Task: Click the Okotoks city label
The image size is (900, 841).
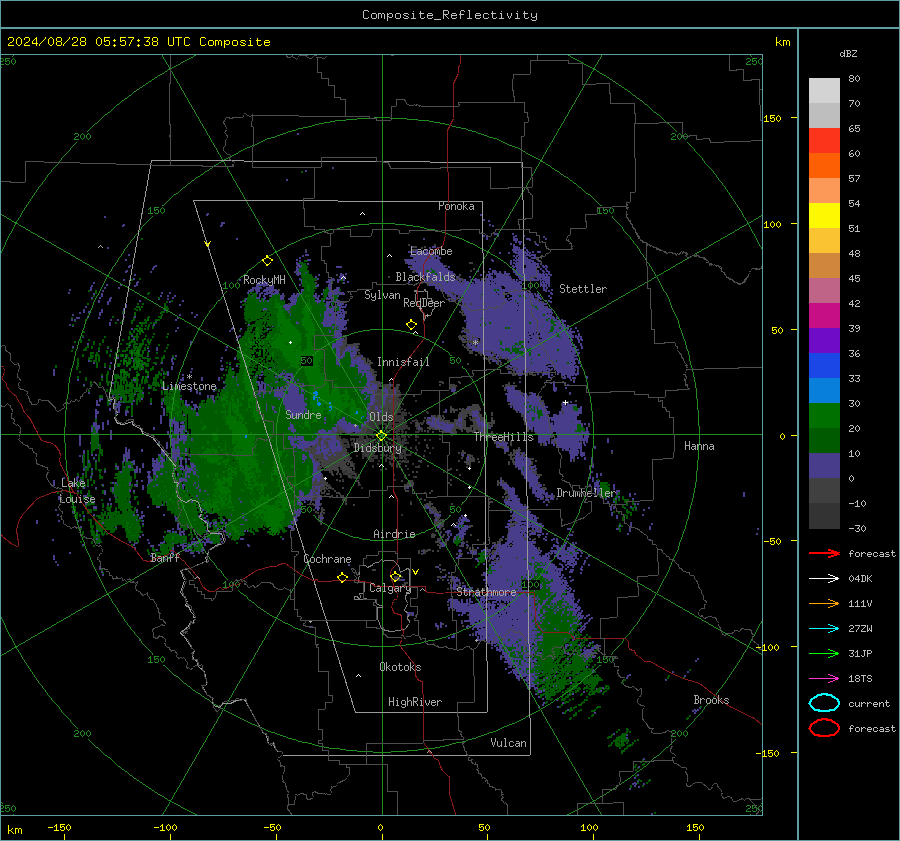Action: tap(400, 667)
